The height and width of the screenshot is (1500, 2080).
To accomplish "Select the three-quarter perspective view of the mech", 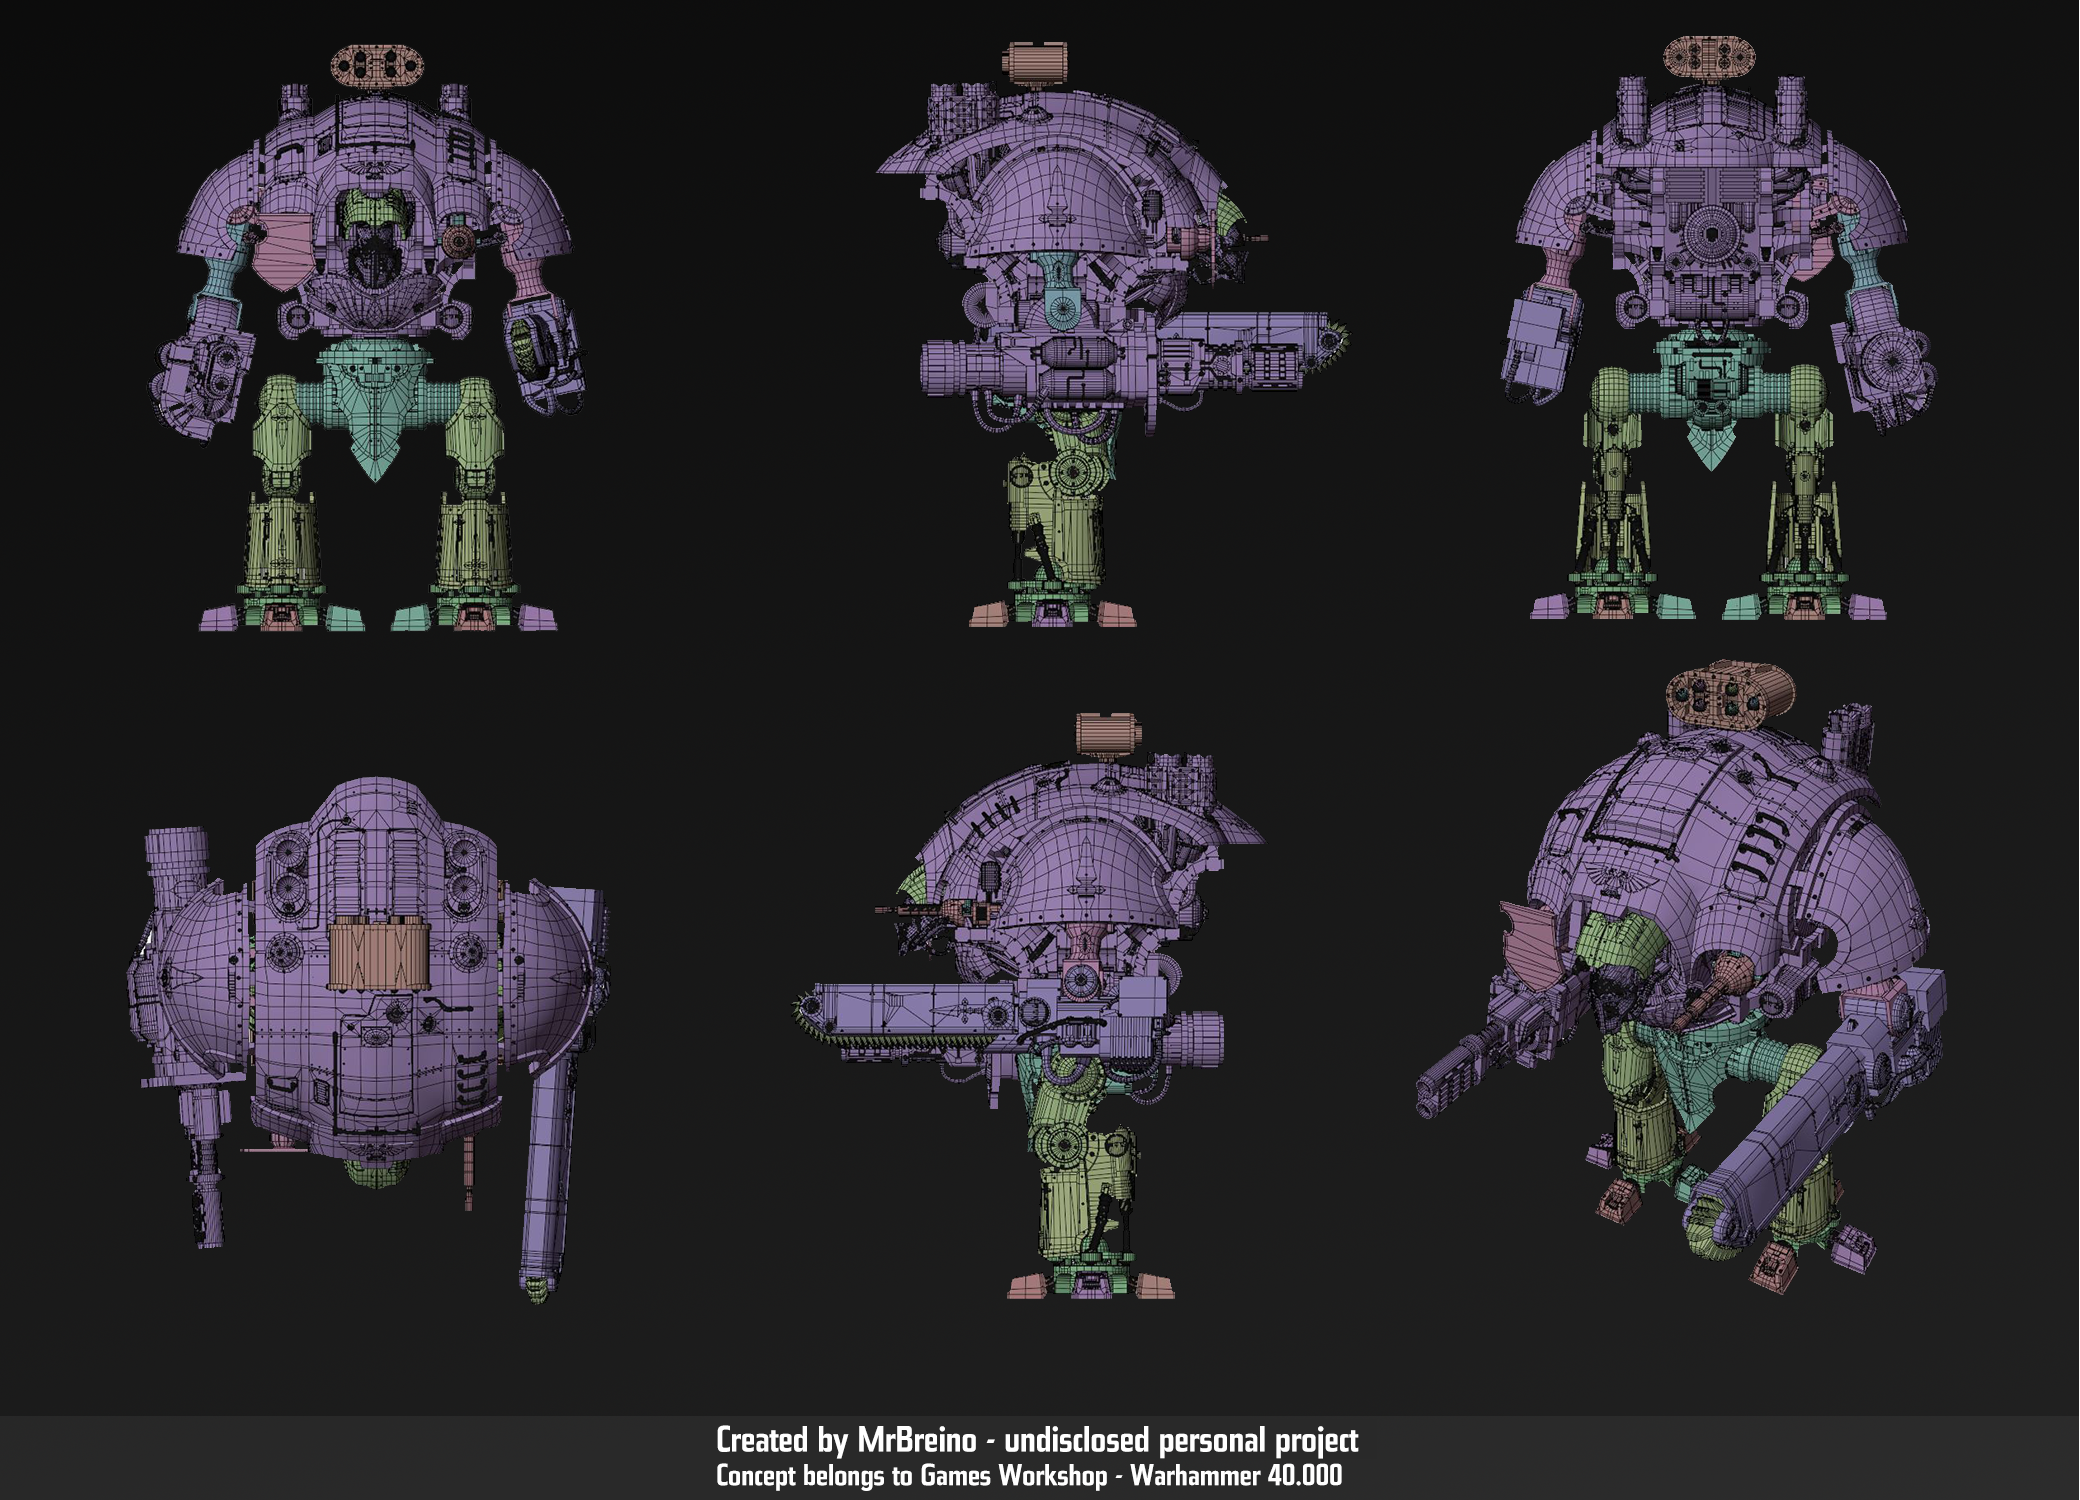I will (1682, 978).
